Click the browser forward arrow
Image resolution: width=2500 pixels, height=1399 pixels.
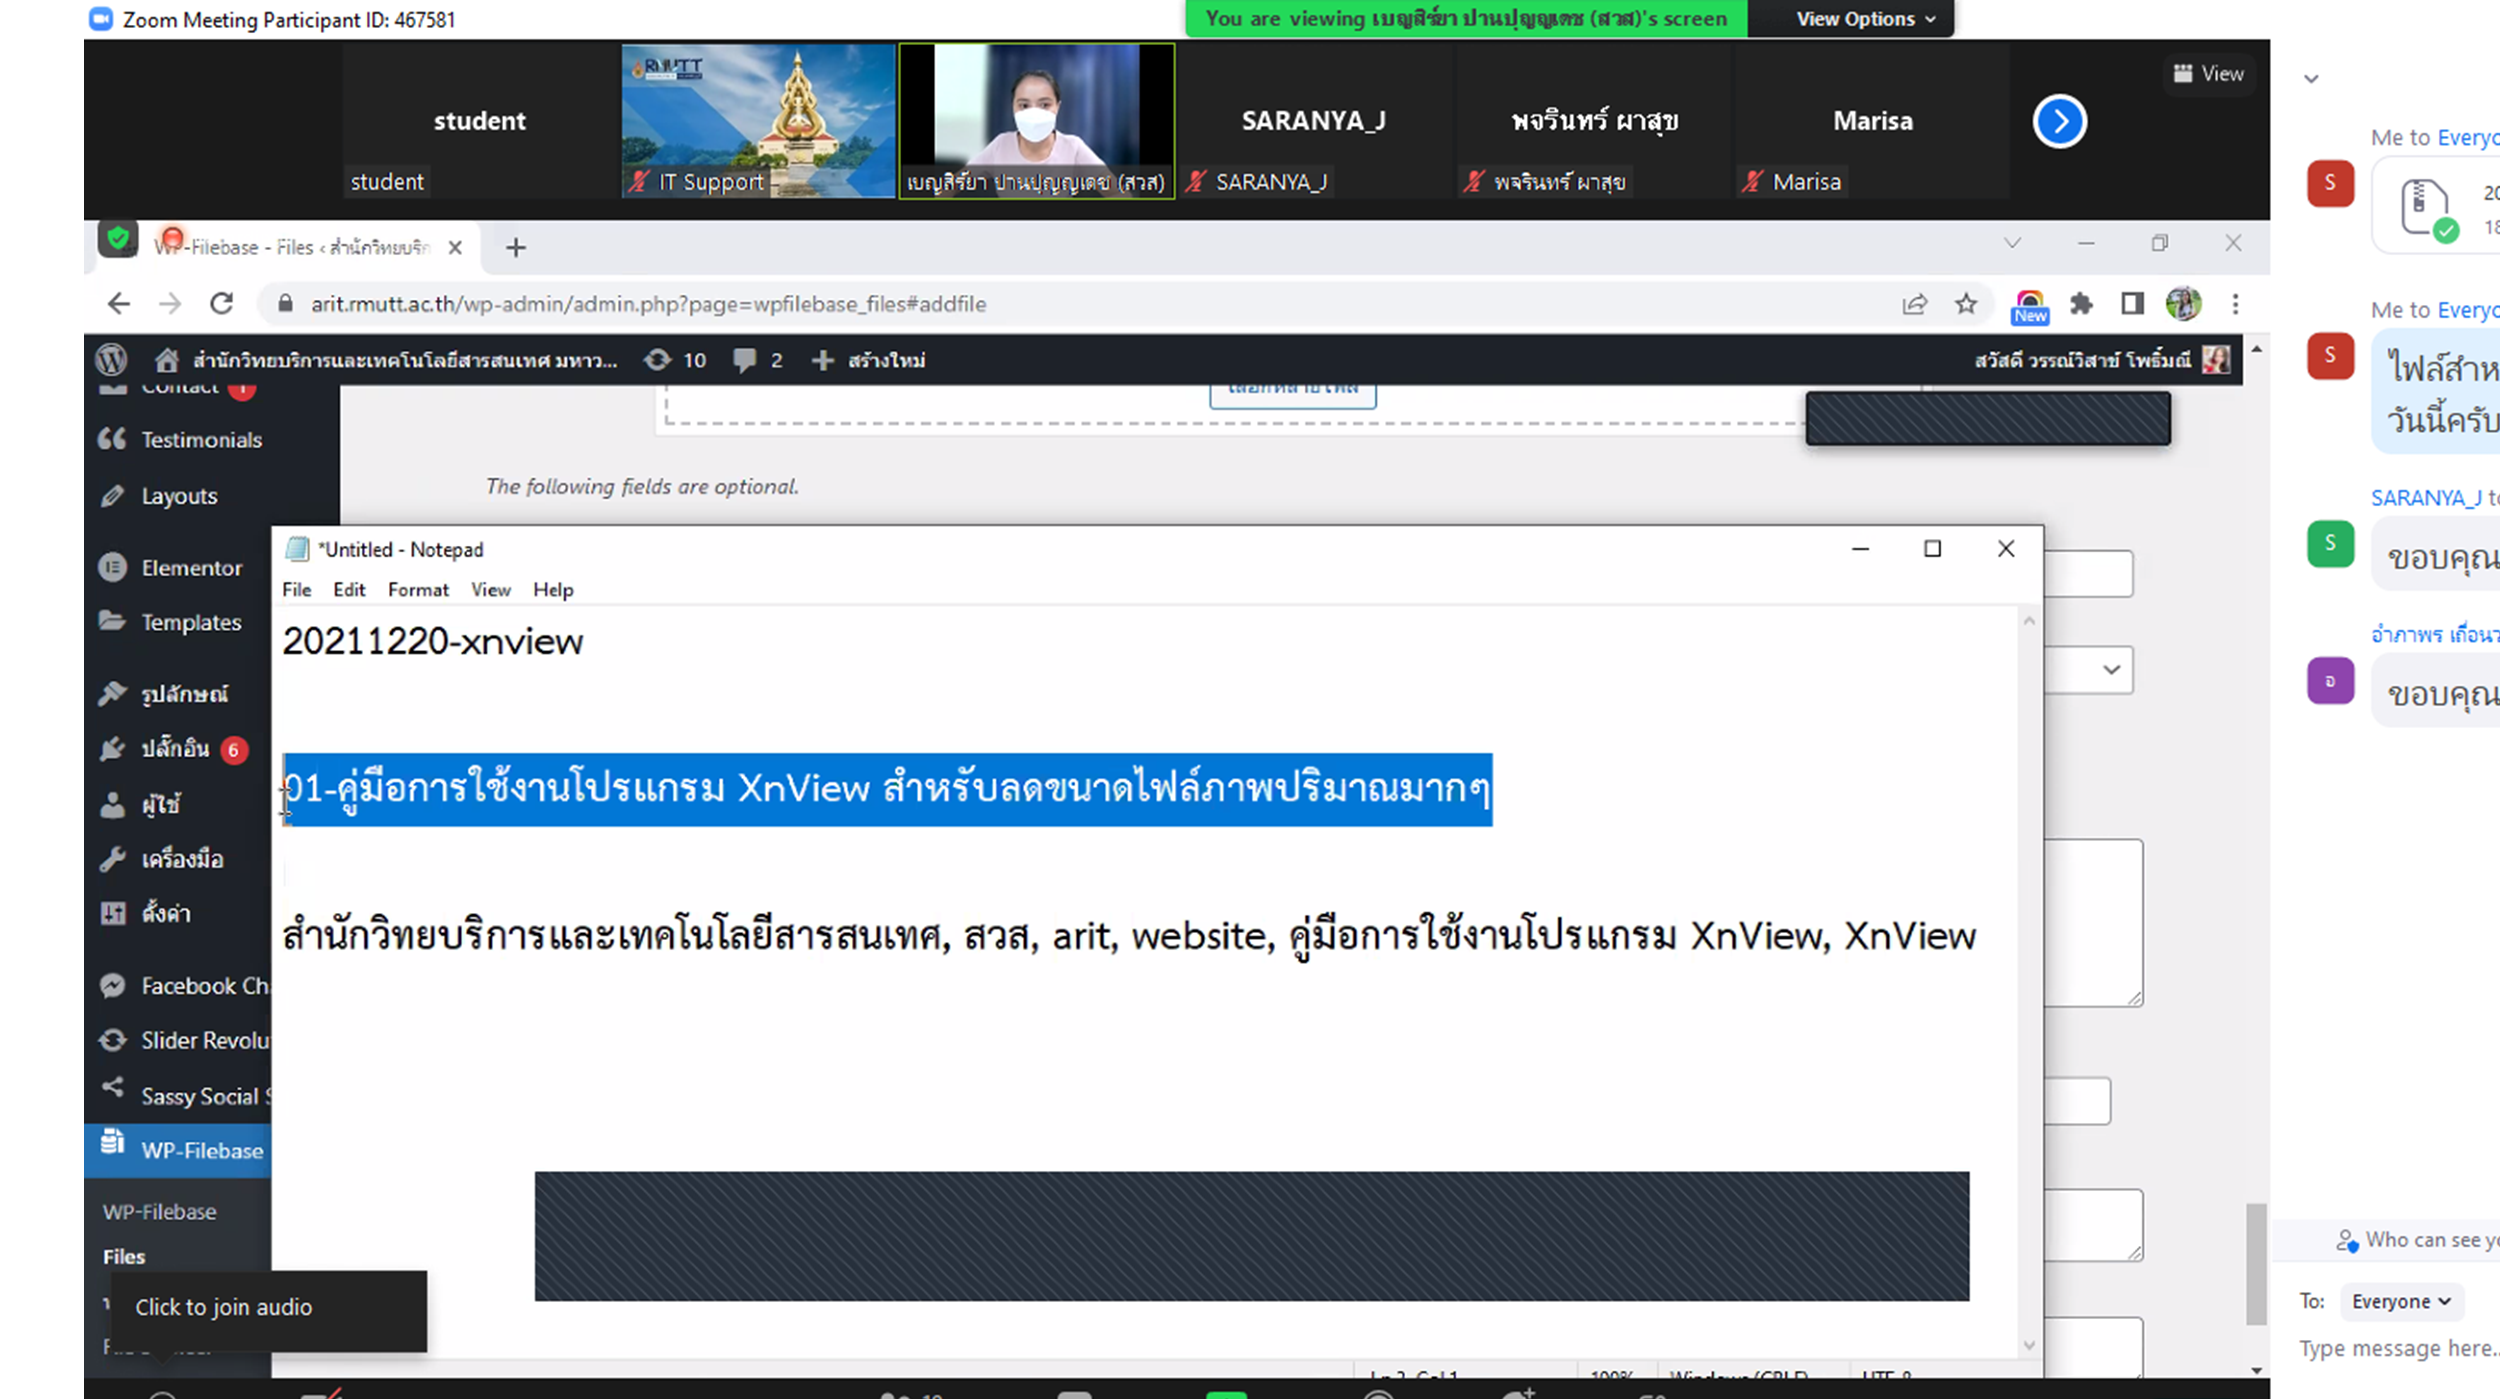(170, 304)
